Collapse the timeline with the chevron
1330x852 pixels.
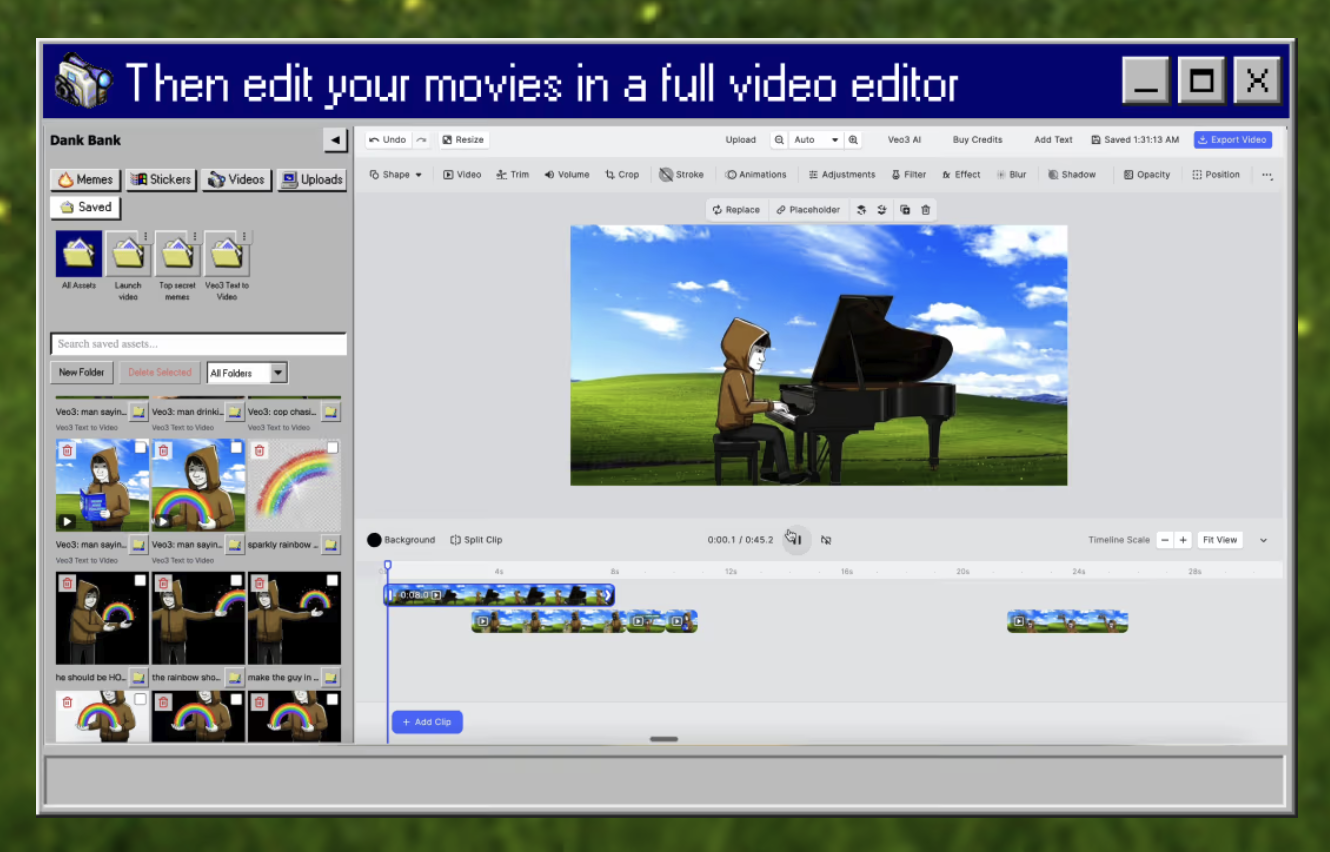coord(1263,540)
